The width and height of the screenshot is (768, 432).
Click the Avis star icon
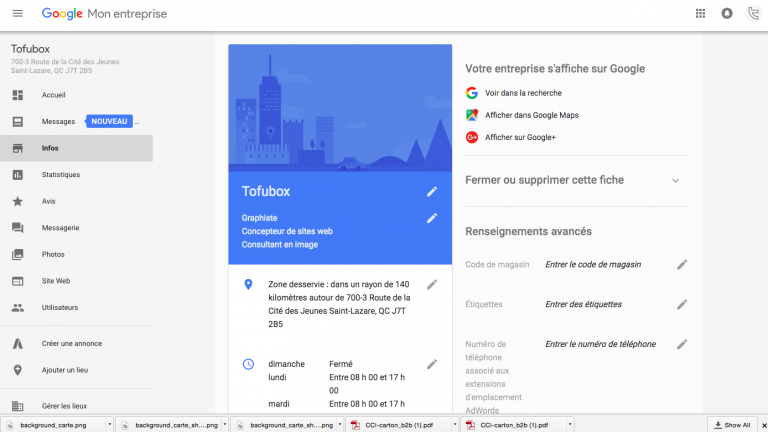pos(18,201)
